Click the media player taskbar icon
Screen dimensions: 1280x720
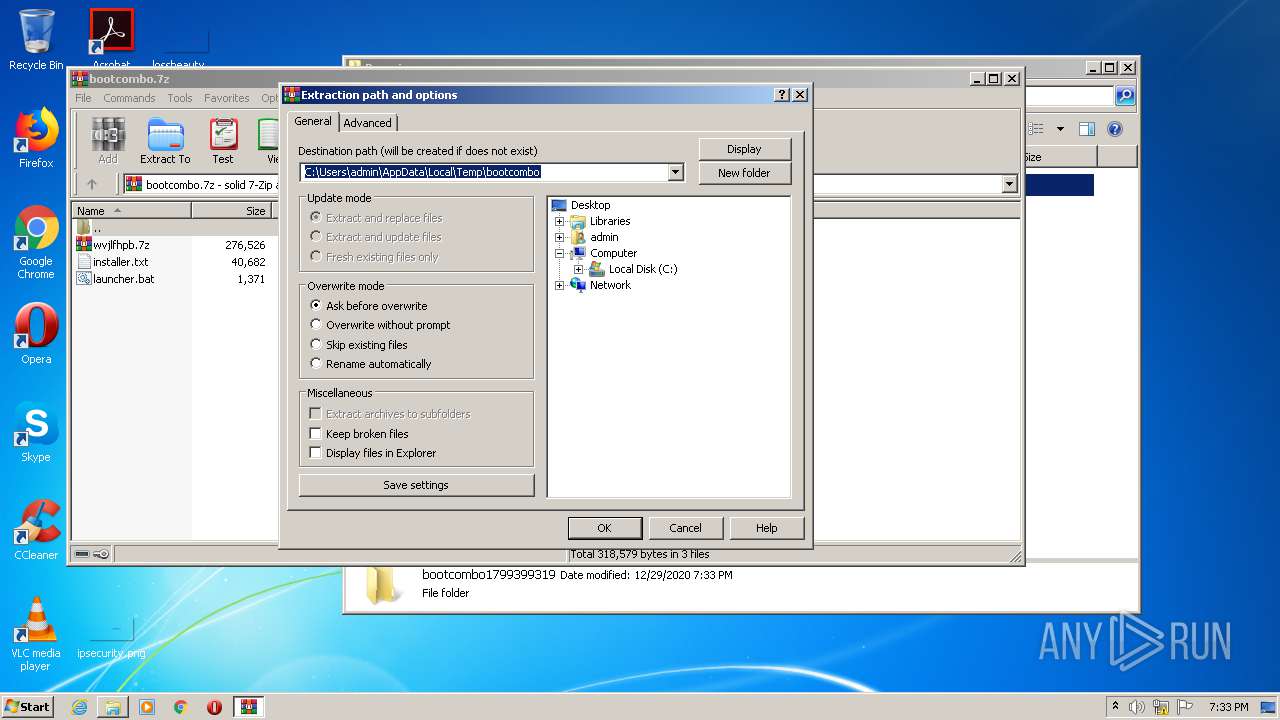[147, 707]
